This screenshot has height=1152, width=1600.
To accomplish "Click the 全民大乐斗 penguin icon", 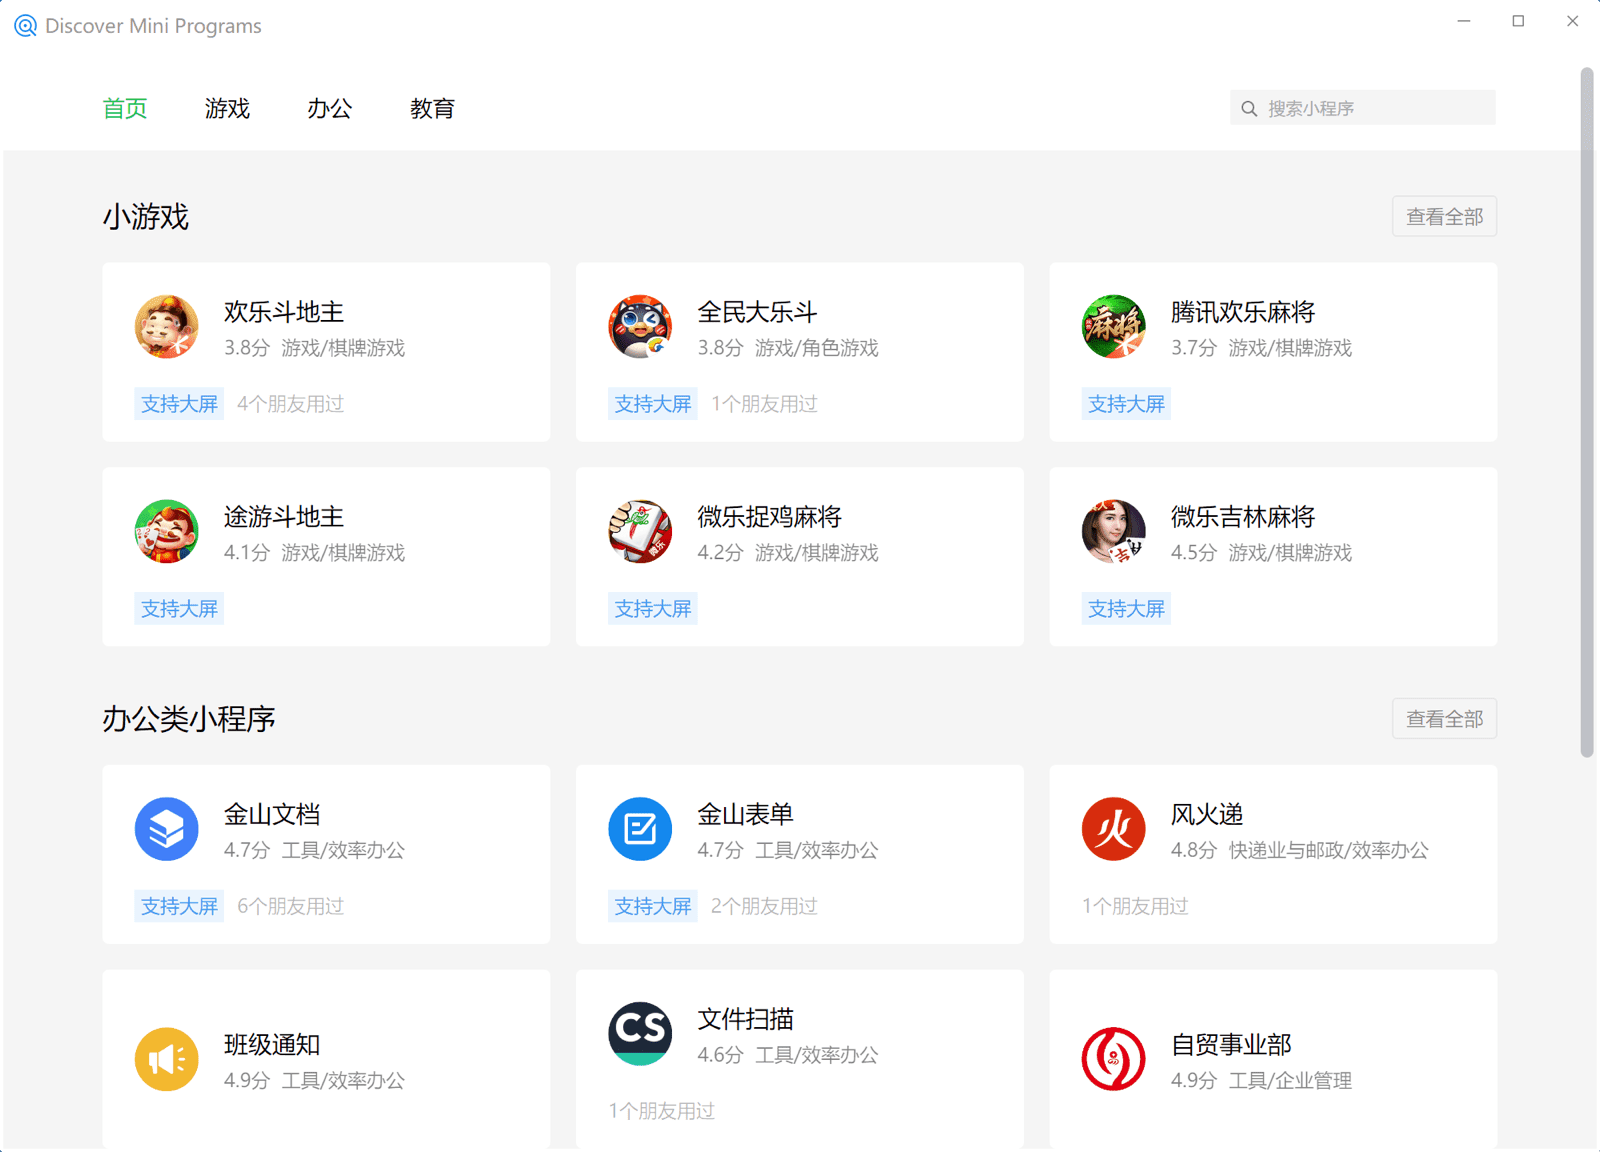I will (640, 327).
